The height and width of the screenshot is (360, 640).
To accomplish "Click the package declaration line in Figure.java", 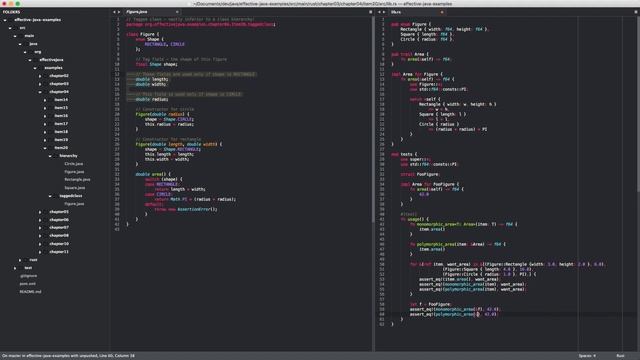I will pyautogui.click(x=200, y=24).
